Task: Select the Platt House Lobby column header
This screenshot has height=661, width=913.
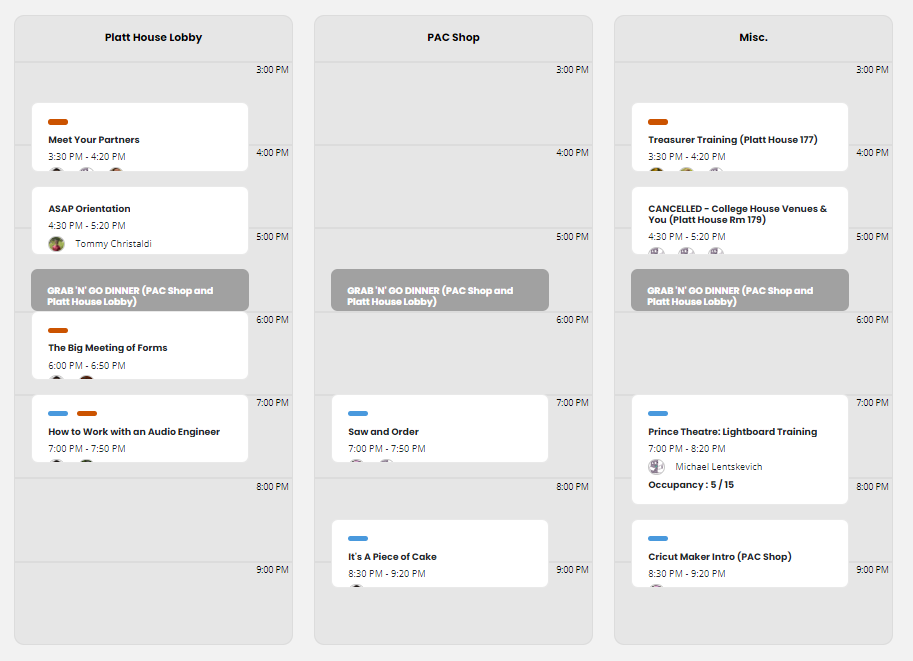Action: tap(153, 37)
